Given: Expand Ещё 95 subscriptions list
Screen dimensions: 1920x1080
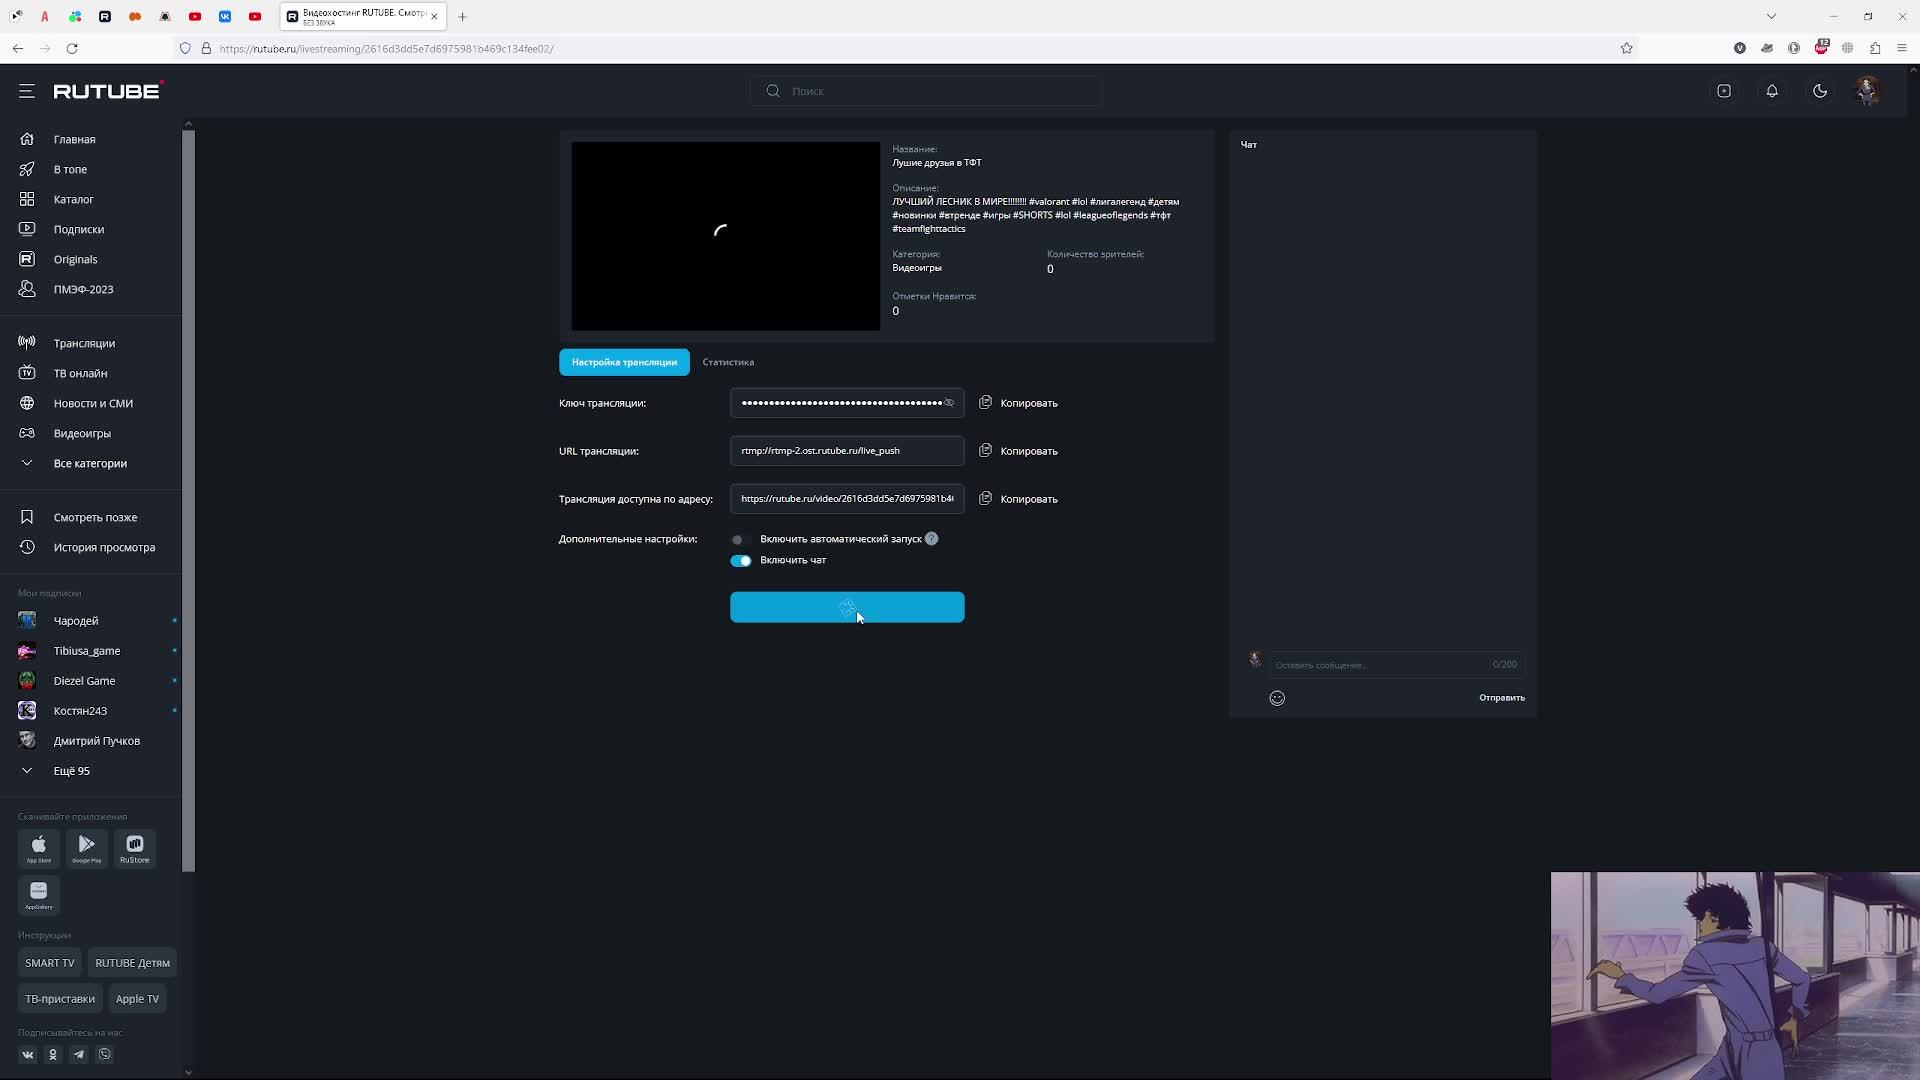Looking at the screenshot, I should [x=70, y=771].
